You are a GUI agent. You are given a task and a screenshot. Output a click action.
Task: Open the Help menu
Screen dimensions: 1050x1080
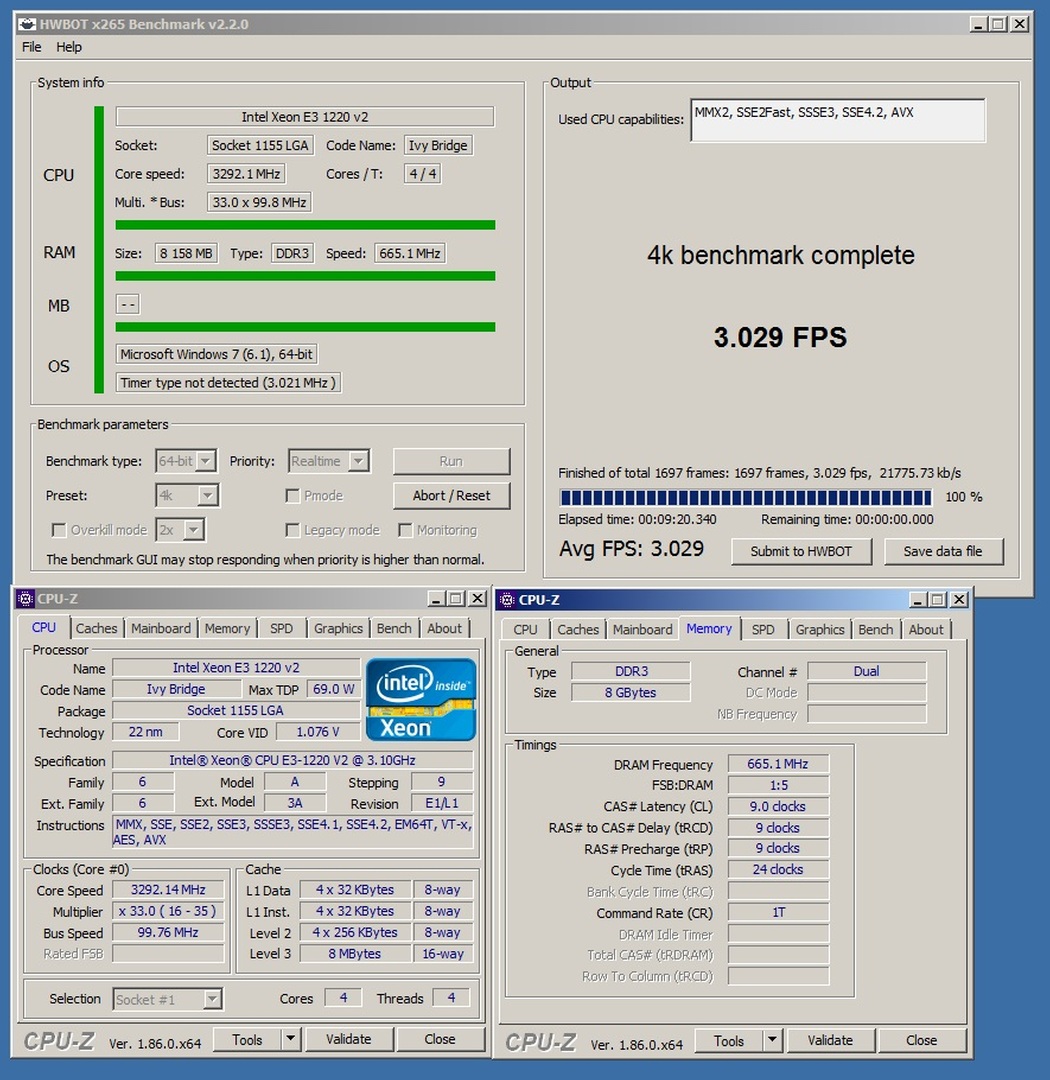[69, 47]
